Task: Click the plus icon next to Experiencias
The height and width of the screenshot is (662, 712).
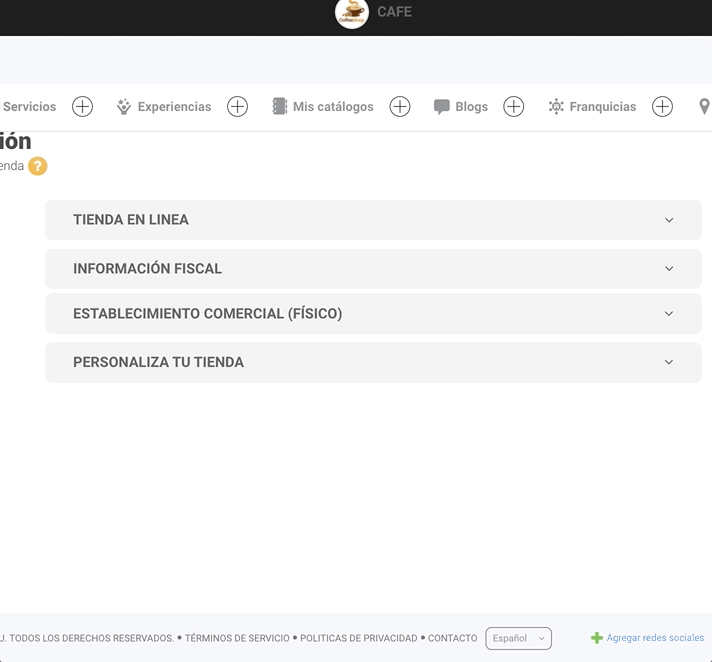Action: tap(237, 107)
